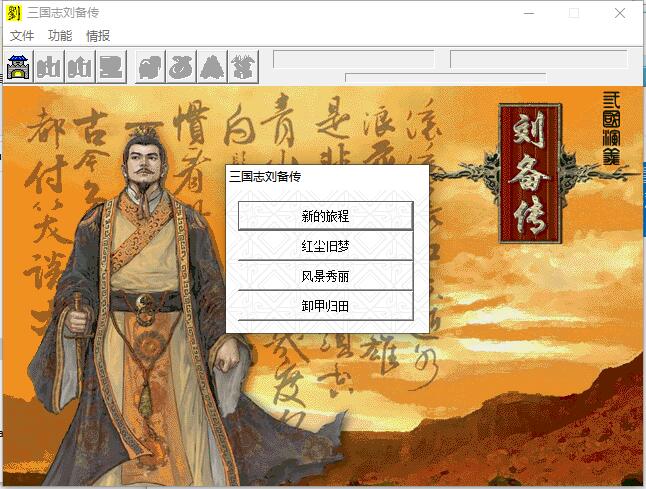The height and width of the screenshot is (489, 646).
Task: Close the 三国志刘备传 window
Action: point(620,13)
